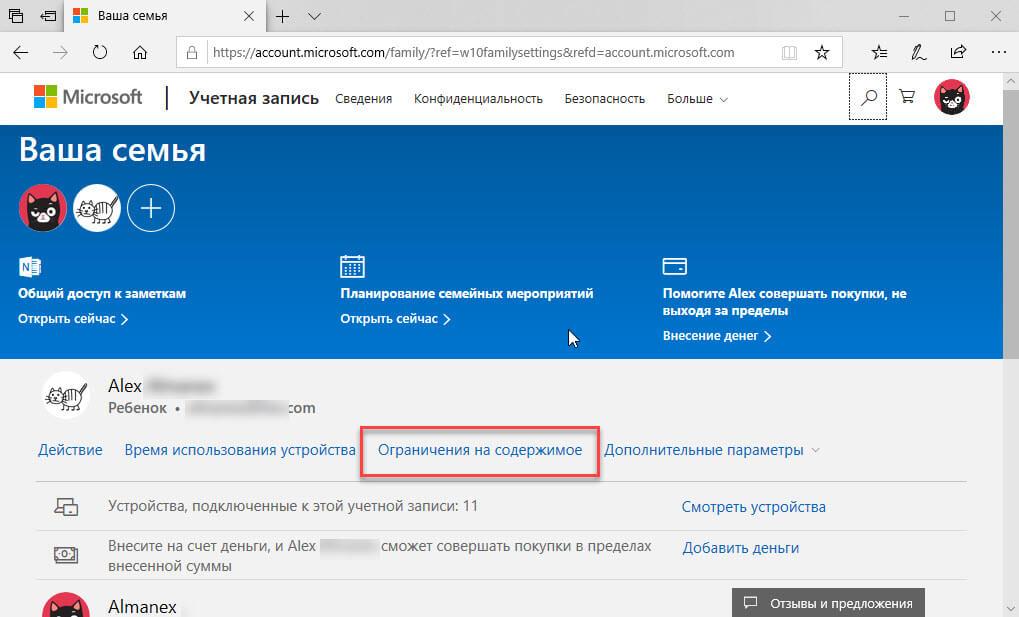
Task: Click the set tabs aside icon
Action: click(48, 16)
